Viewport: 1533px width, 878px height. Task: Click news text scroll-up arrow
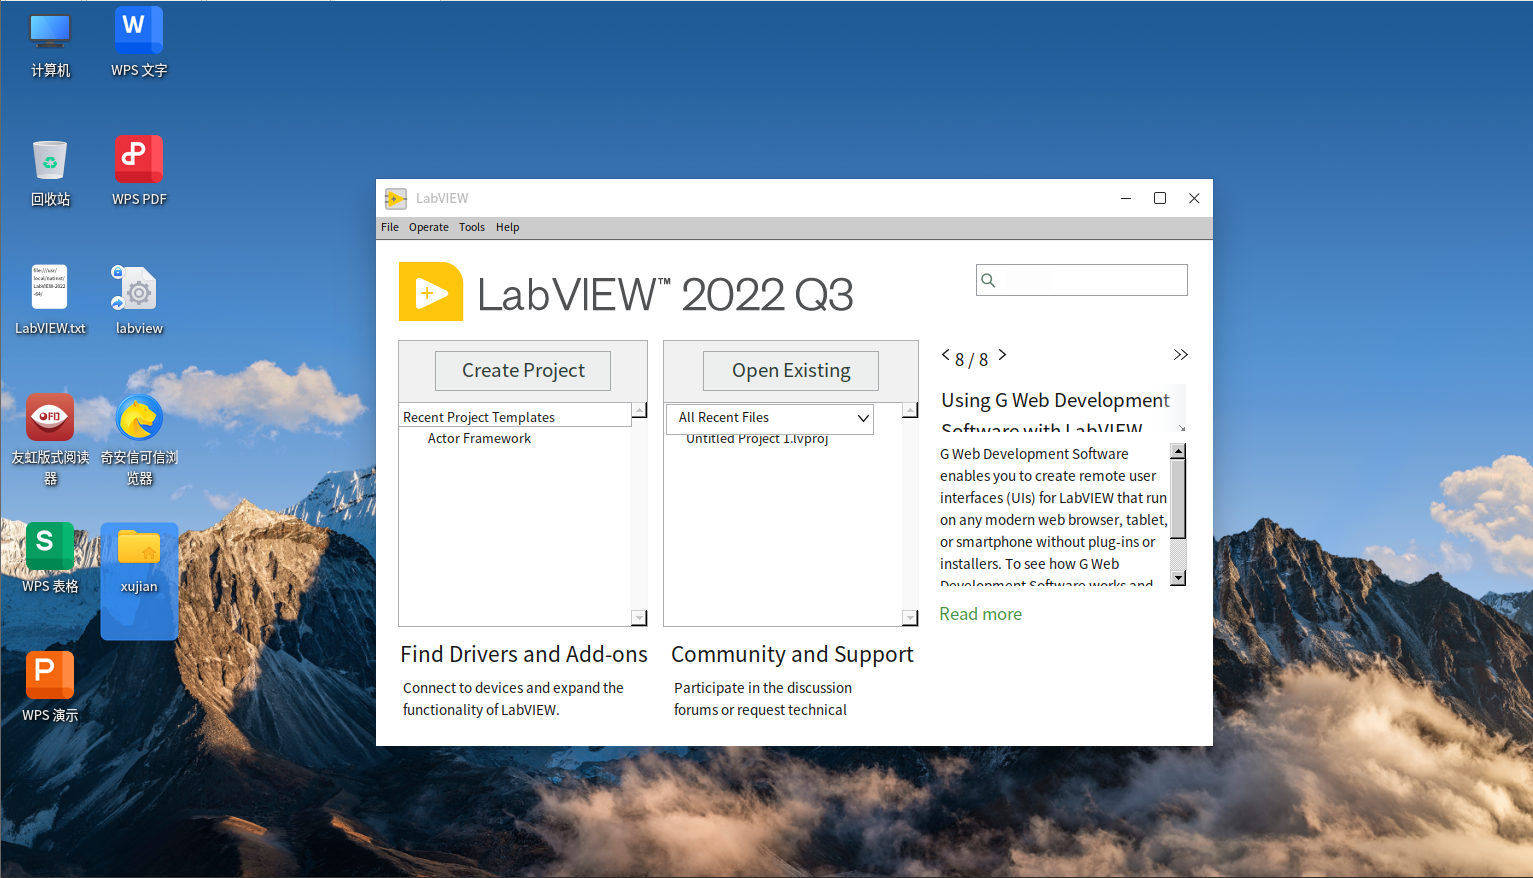pyautogui.click(x=1178, y=451)
